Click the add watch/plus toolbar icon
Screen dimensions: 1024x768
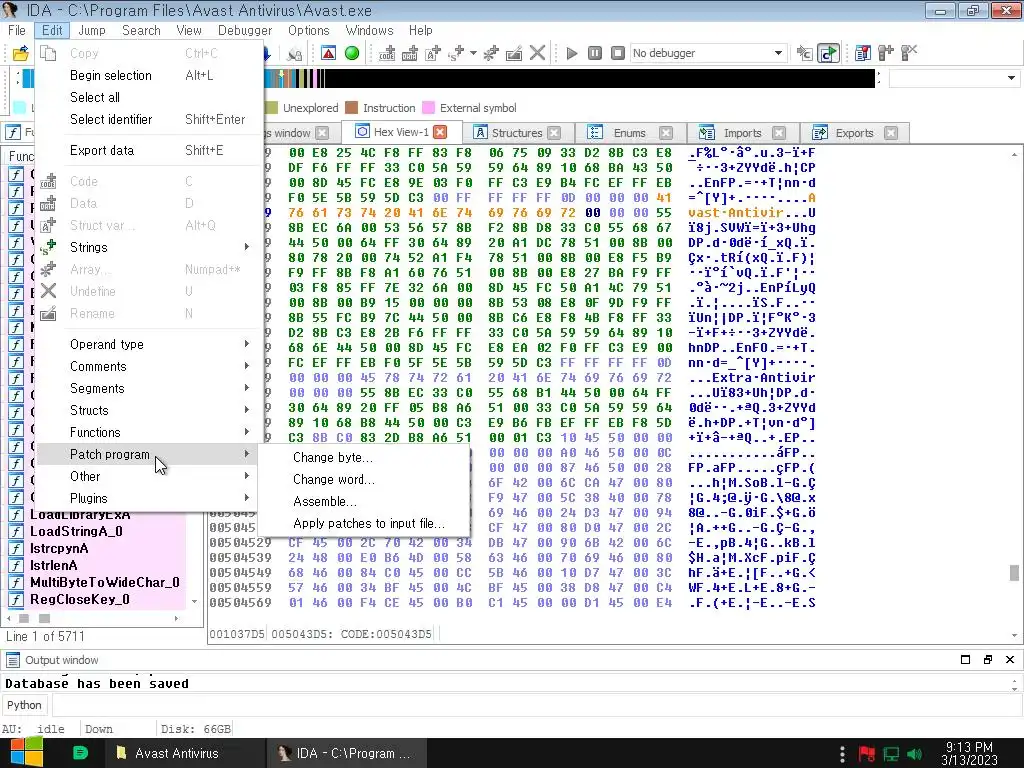point(886,53)
